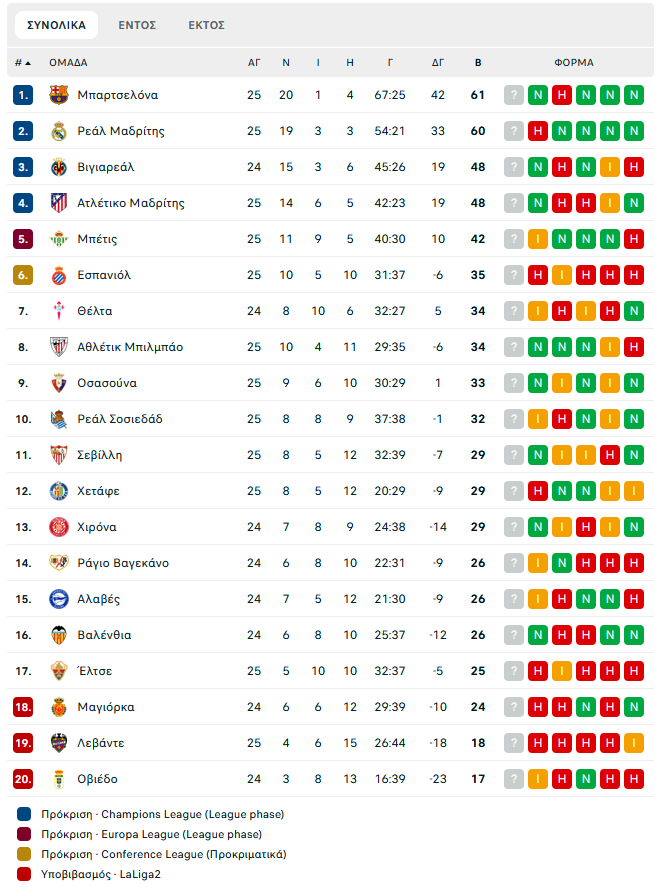Click the Champions League blue legend swatch

24,815
